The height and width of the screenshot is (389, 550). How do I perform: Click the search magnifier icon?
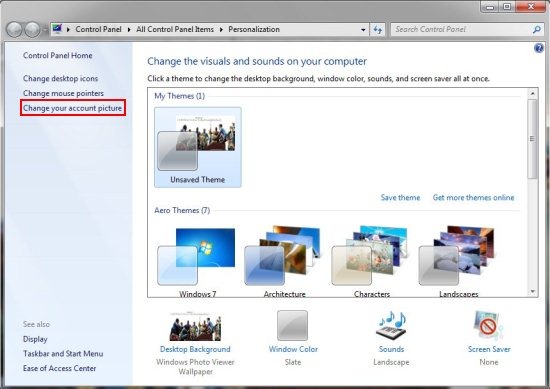(536, 30)
